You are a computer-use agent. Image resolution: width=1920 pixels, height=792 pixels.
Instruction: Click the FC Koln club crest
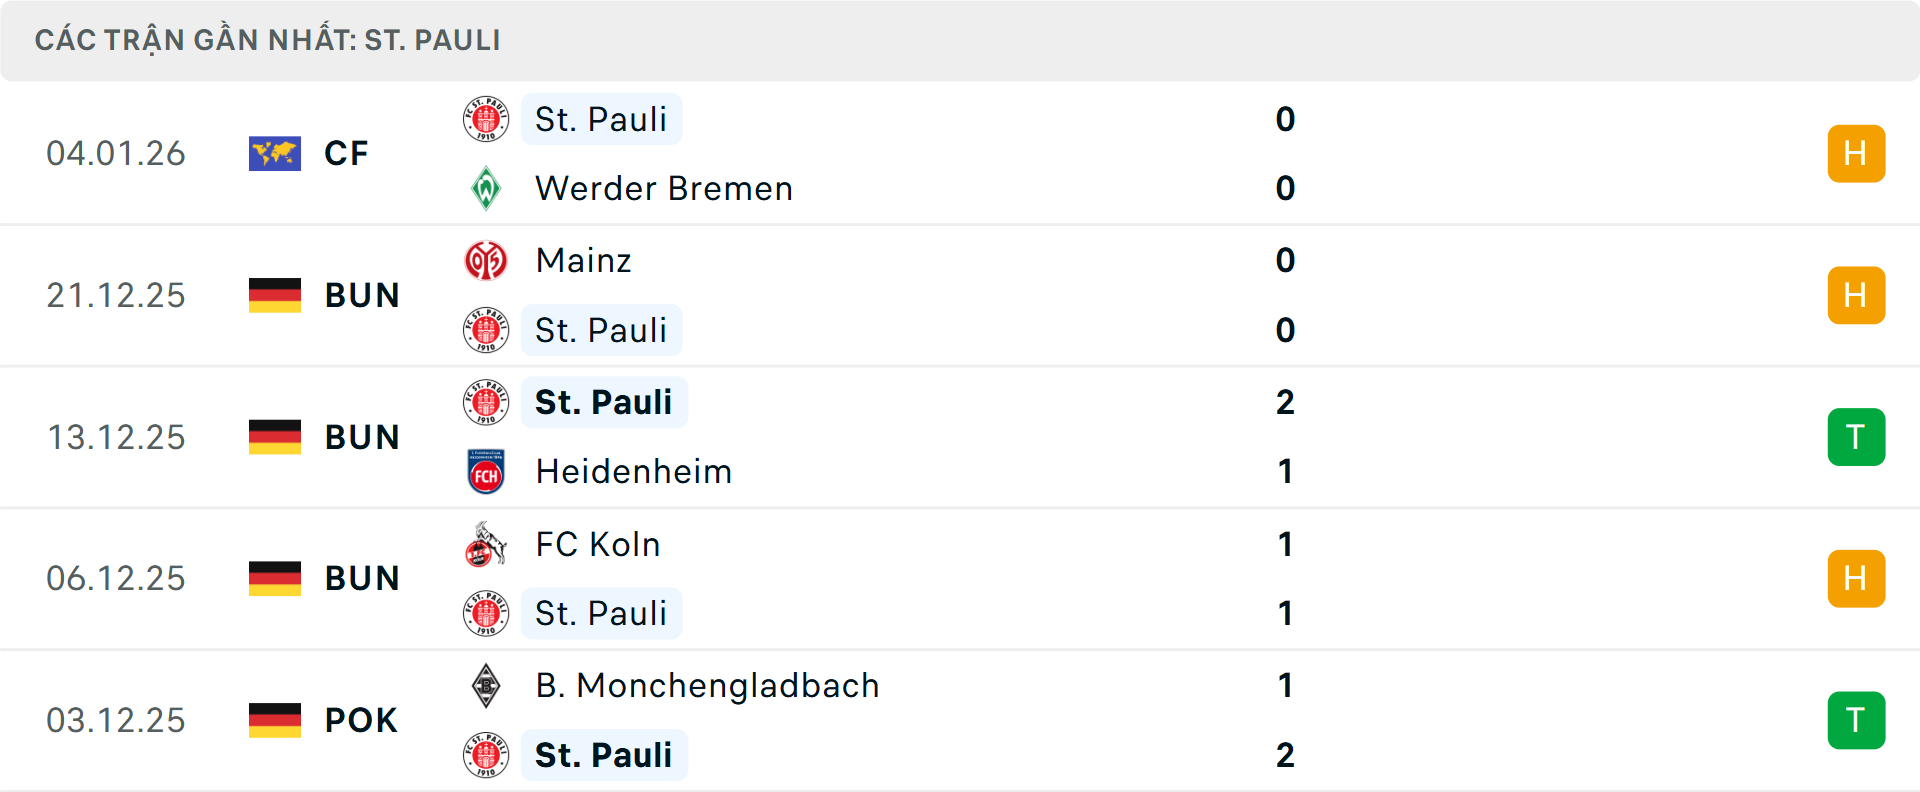coord(487,545)
